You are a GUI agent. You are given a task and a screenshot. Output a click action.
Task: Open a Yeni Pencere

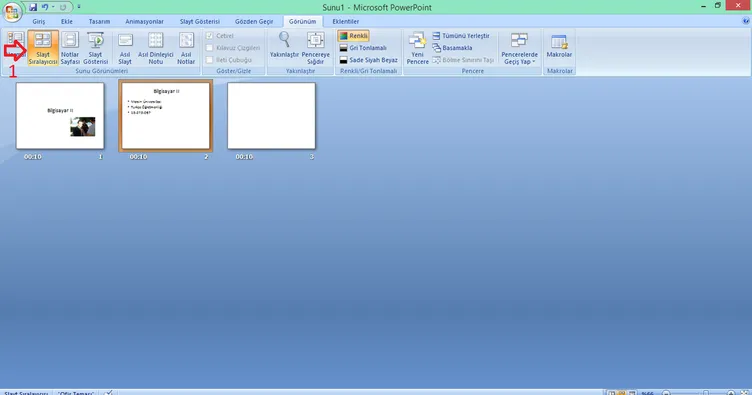pos(418,48)
